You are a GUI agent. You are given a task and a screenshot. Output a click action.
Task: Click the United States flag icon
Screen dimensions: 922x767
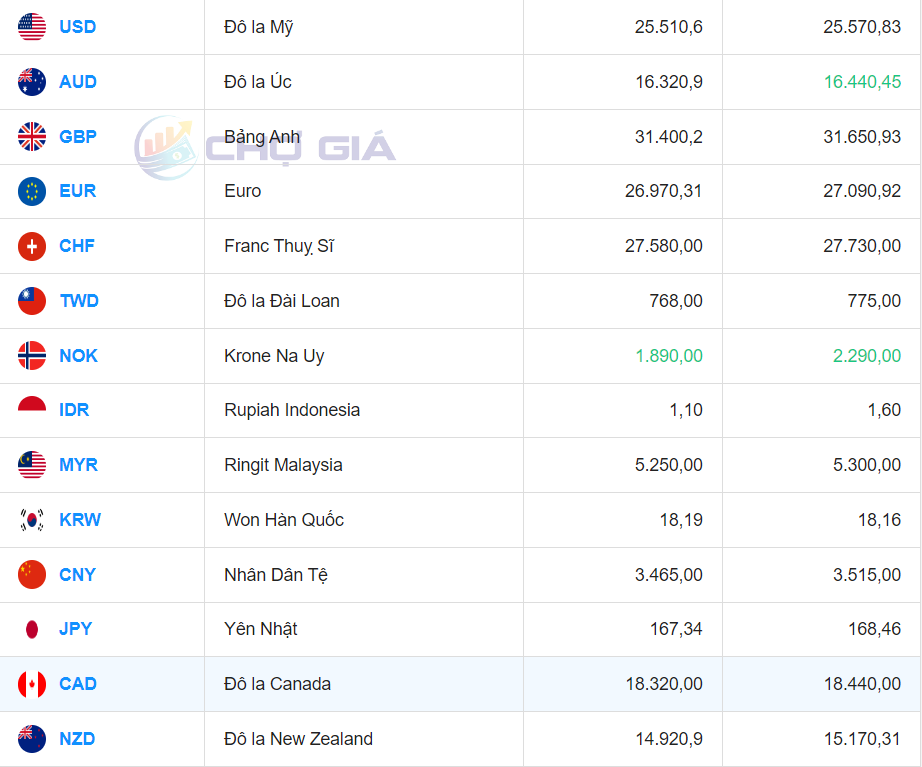click(x=32, y=27)
